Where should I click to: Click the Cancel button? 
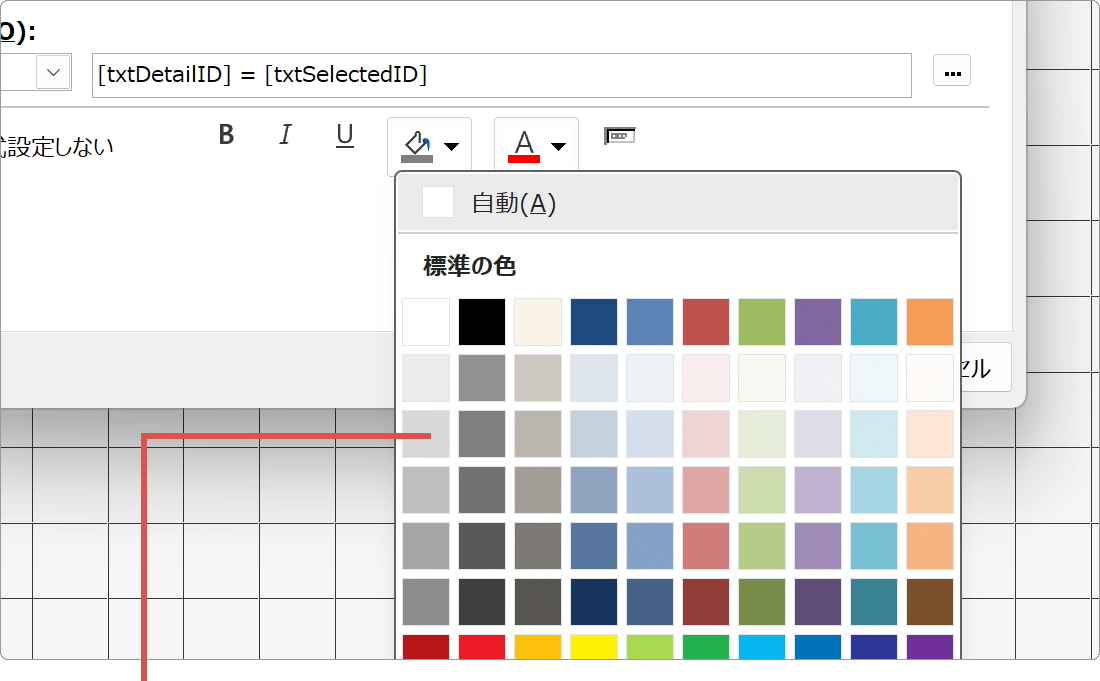tap(985, 367)
